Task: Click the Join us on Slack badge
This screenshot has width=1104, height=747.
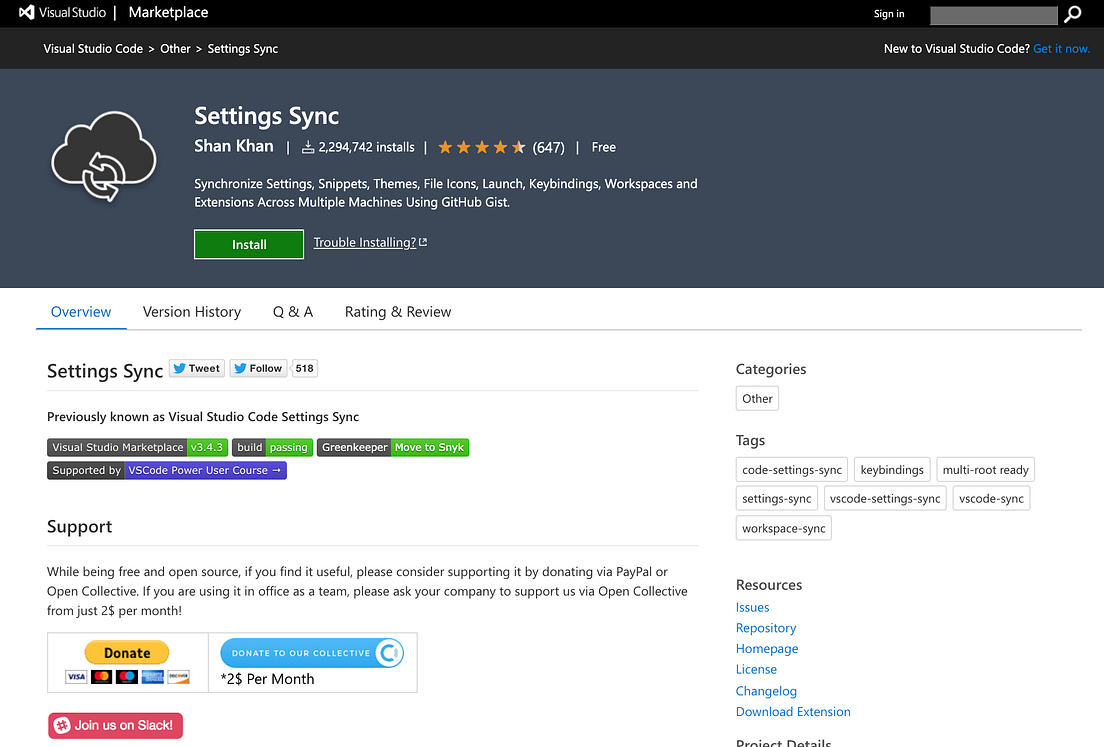Action: point(115,725)
